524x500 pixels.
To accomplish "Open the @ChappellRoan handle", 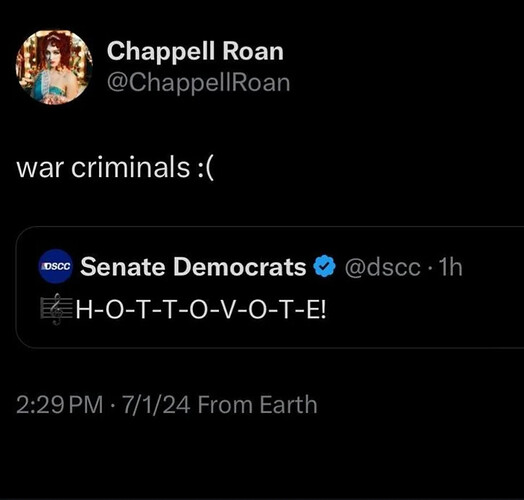I will pyautogui.click(x=199, y=83).
